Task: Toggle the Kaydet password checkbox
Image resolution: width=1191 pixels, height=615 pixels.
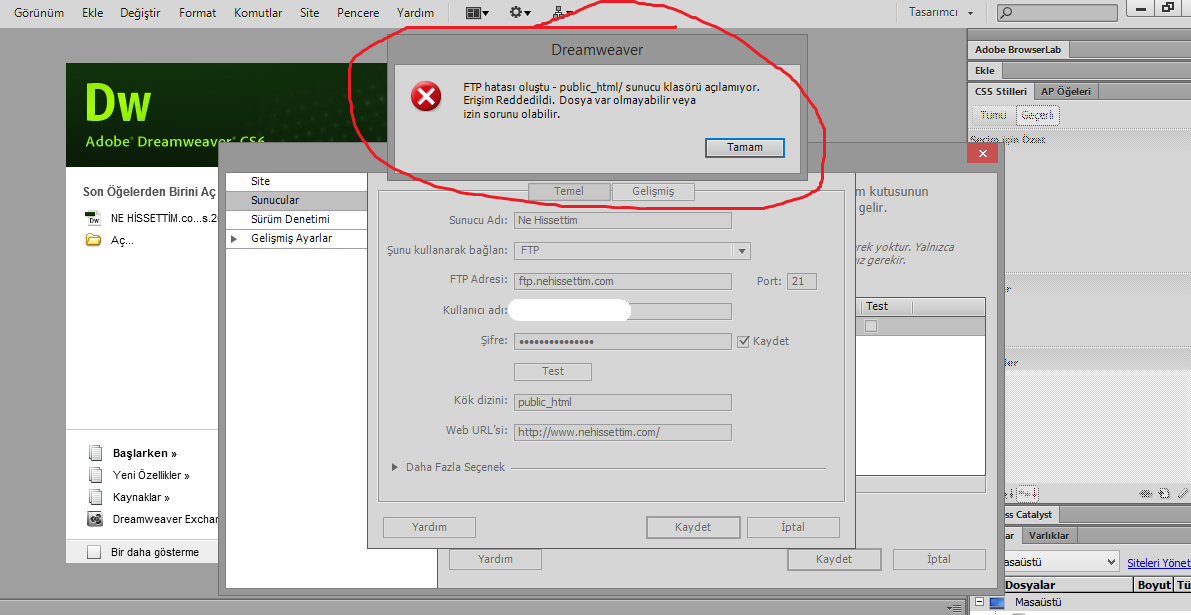Action: click(x=744, y=341)
